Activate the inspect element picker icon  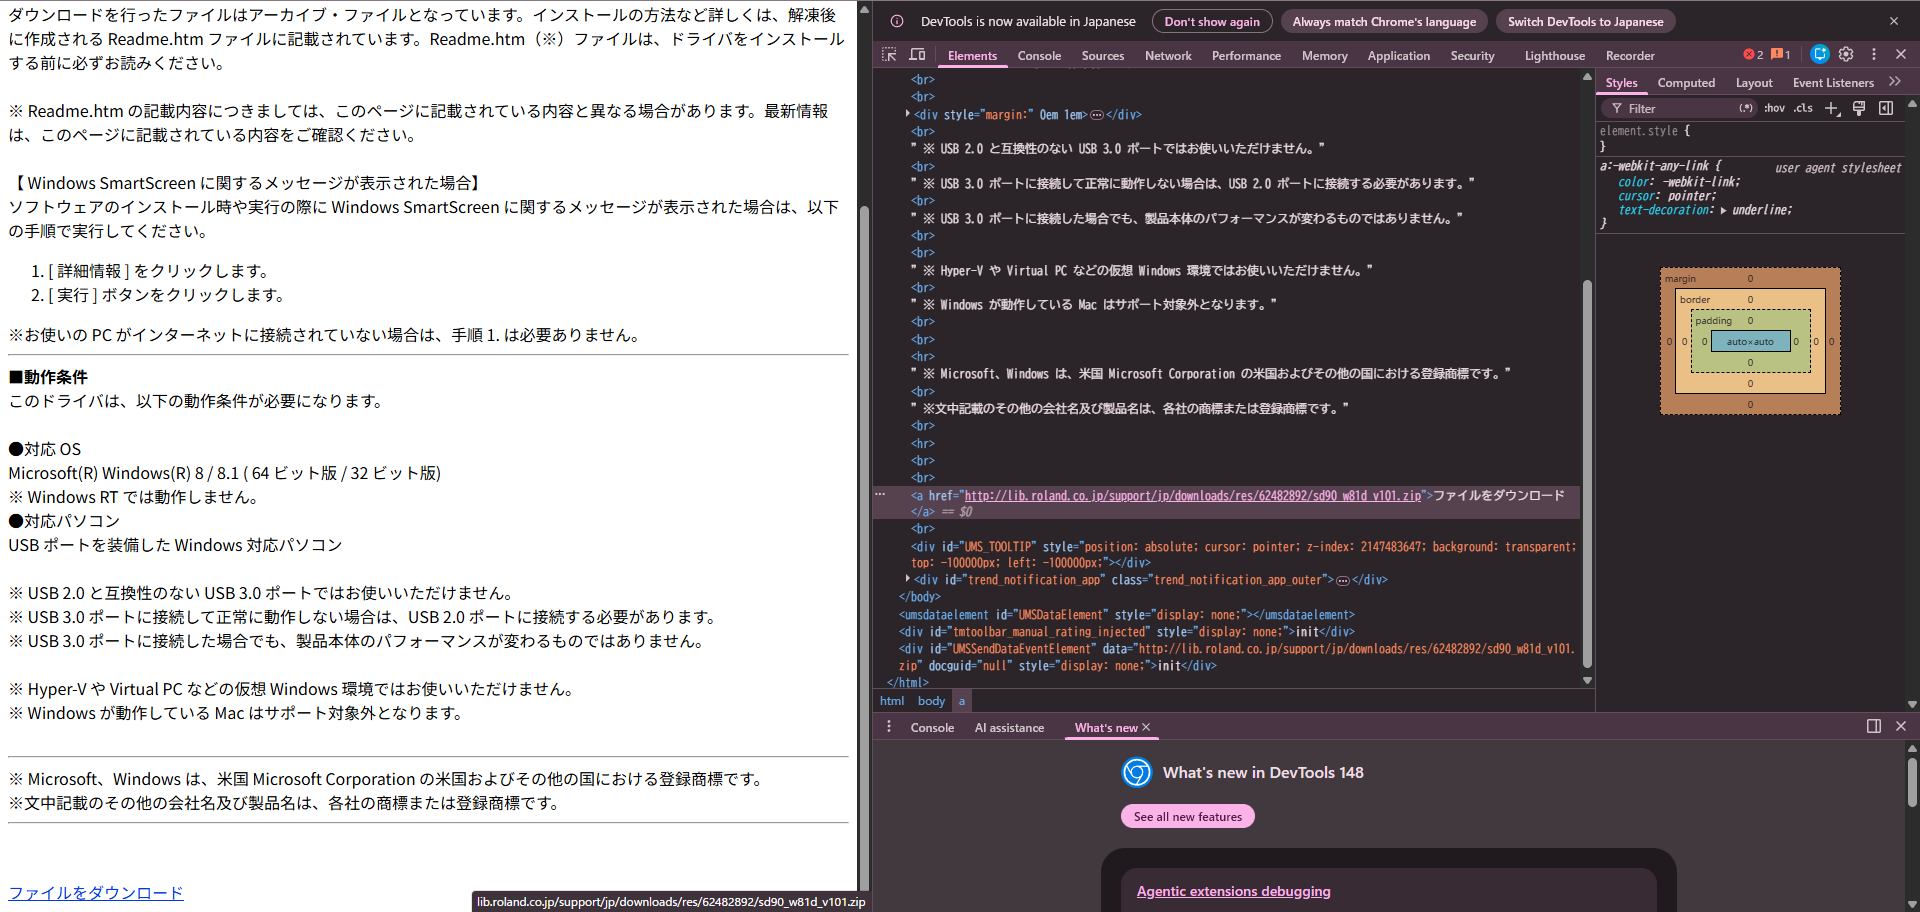[889, 55]
